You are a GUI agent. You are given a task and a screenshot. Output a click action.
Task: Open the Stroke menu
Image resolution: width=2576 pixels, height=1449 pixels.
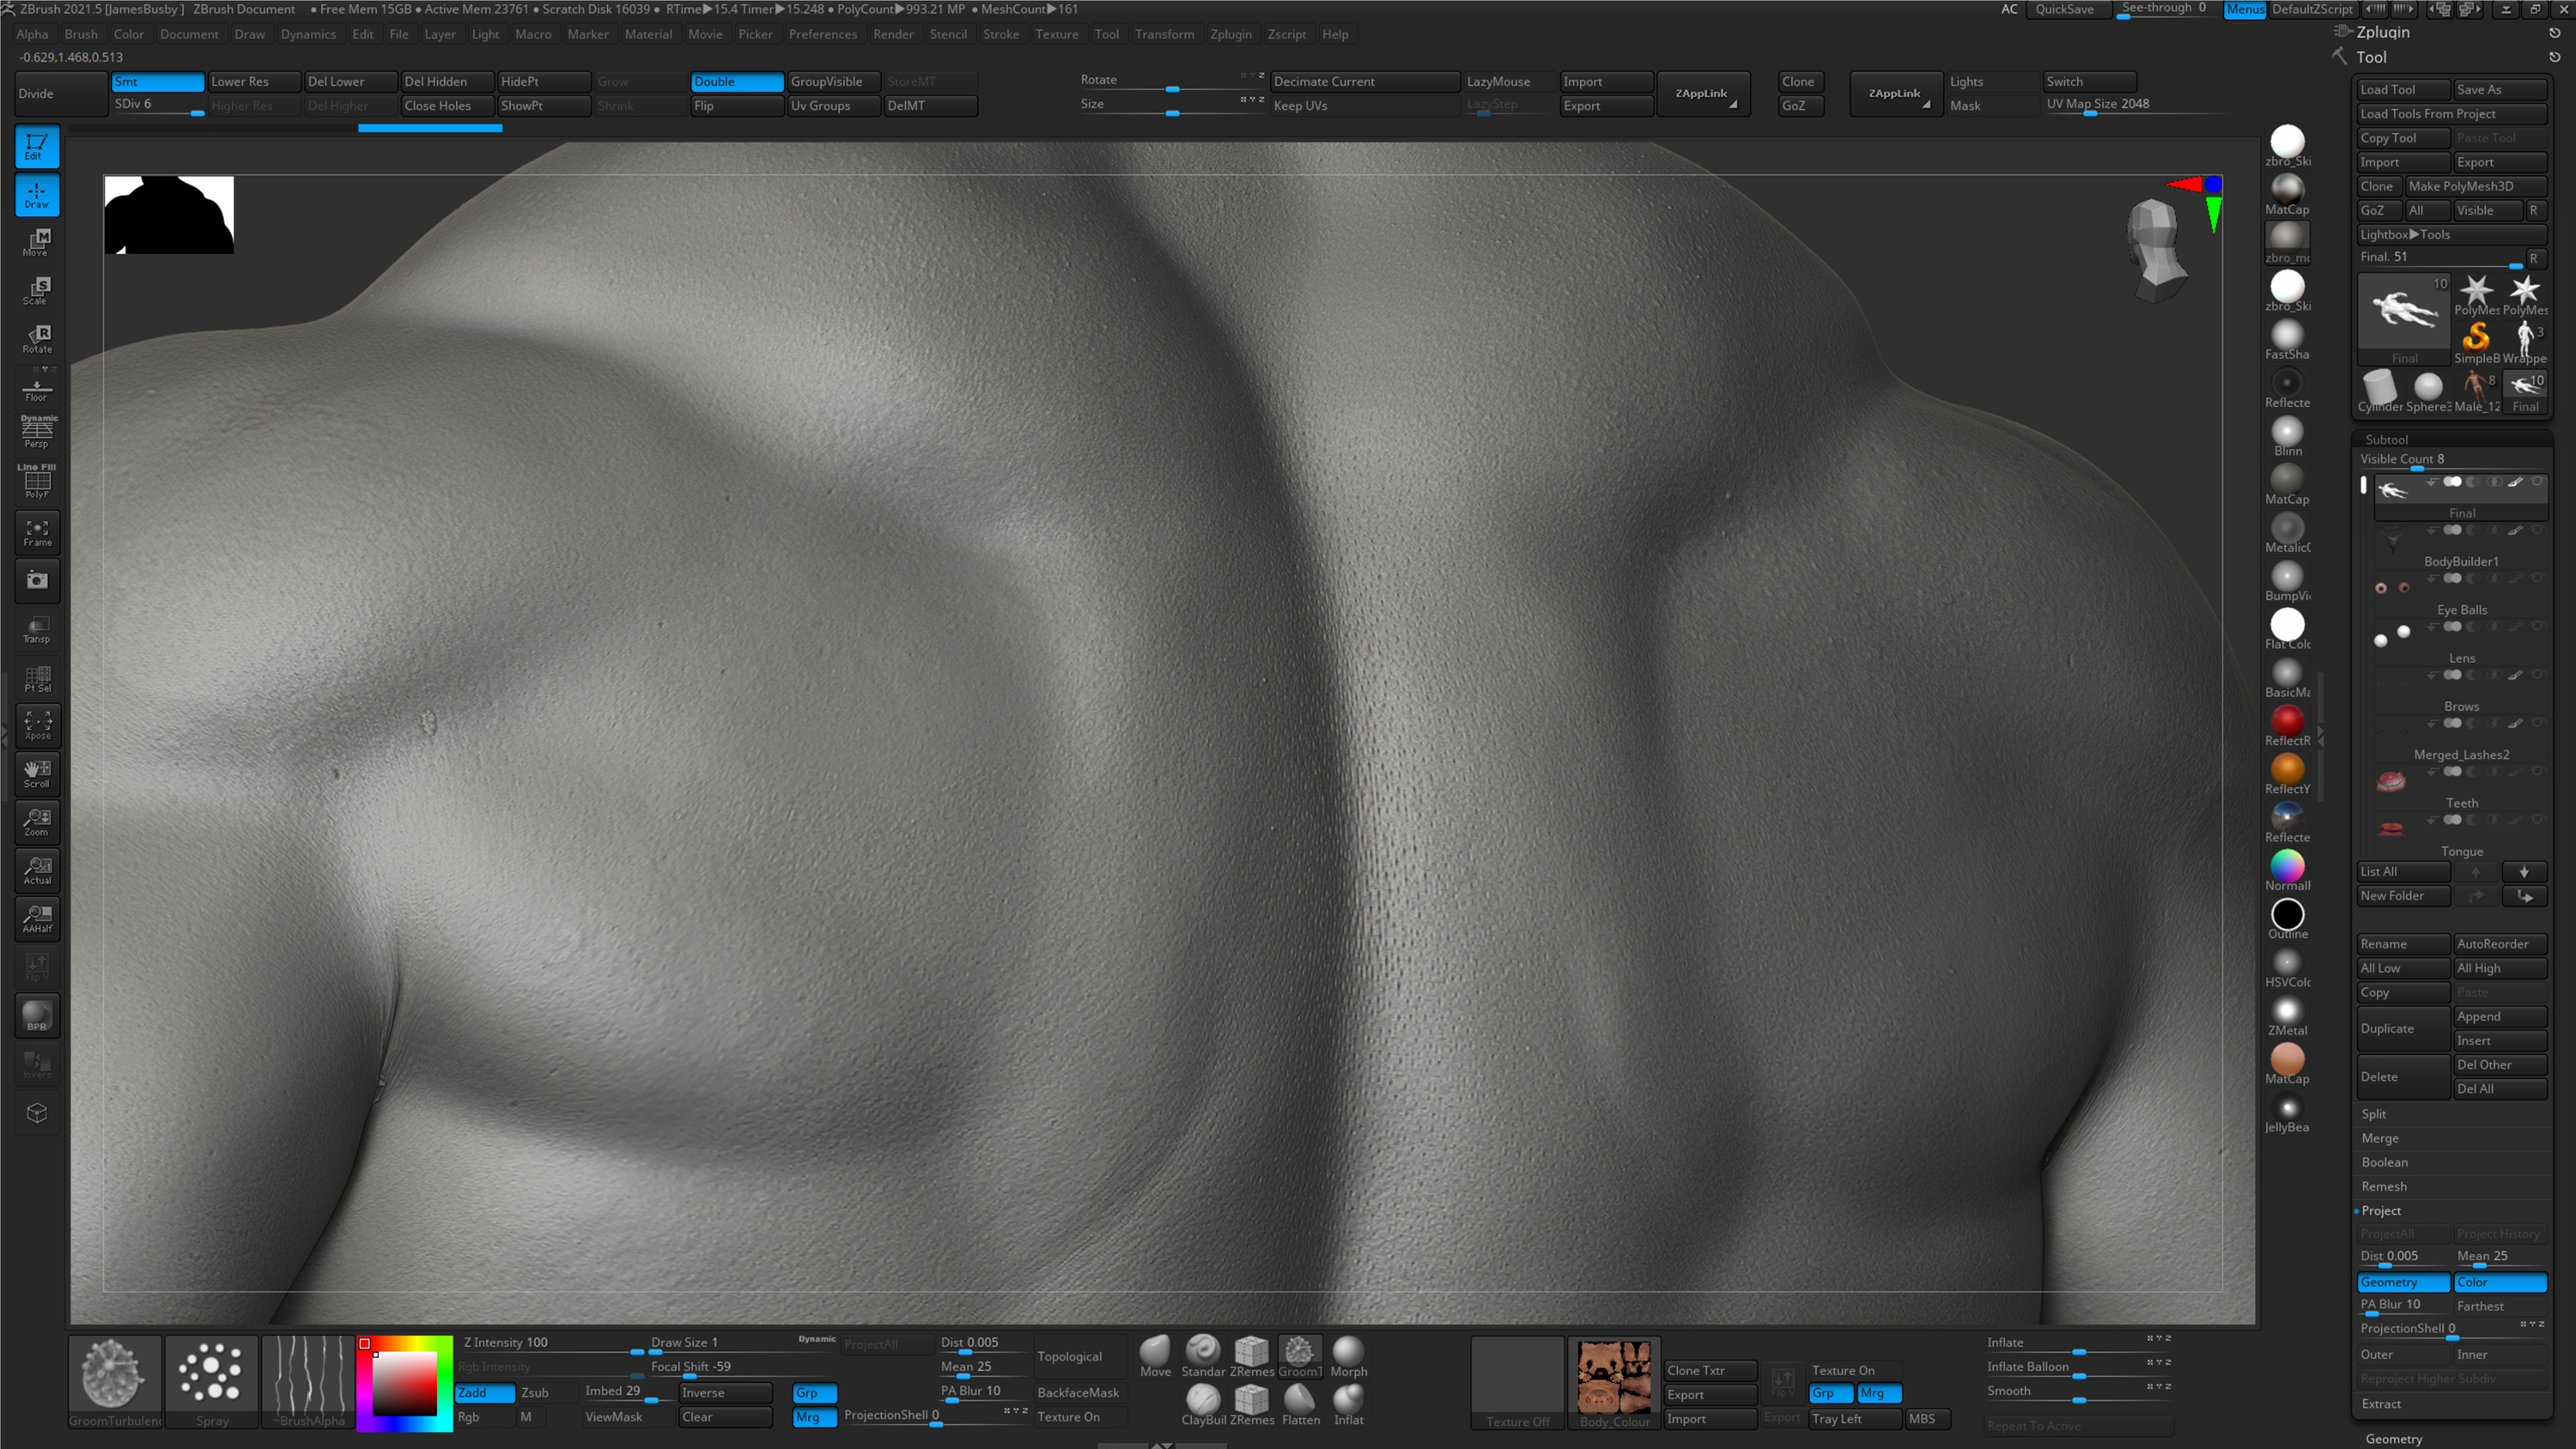pyautogui.click(x=1000, y=34)
